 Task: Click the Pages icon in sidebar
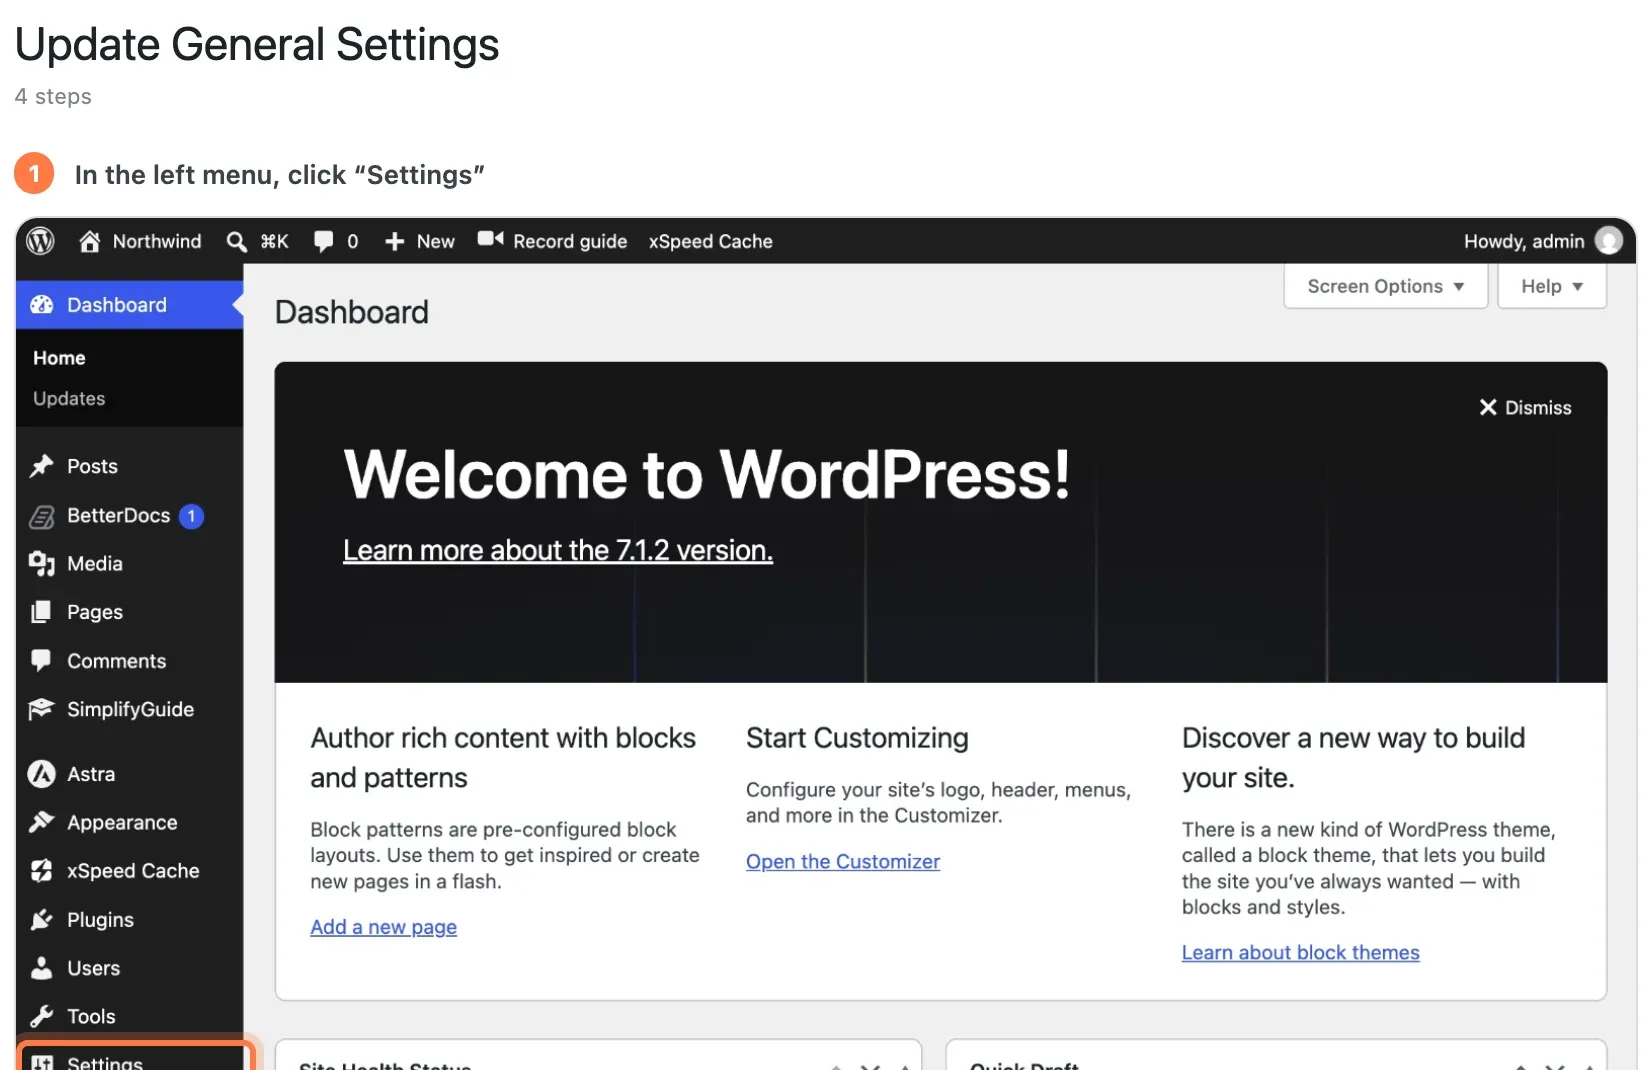click(42, 612)
